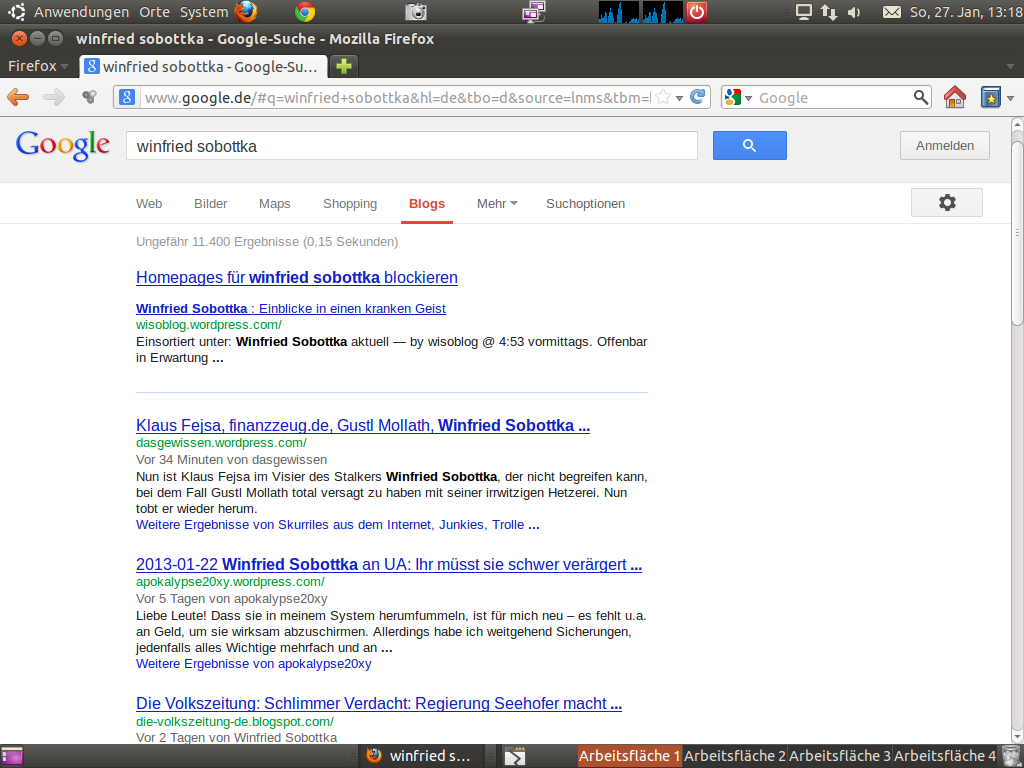Launch Chrome from the top panel icon

point(305,12)
